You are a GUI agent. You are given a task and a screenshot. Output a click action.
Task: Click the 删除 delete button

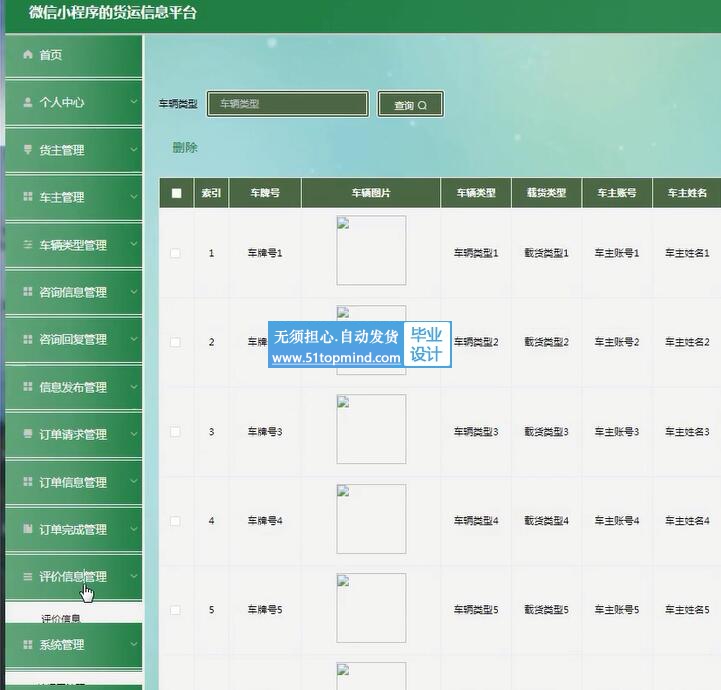(x=185, y=148)
